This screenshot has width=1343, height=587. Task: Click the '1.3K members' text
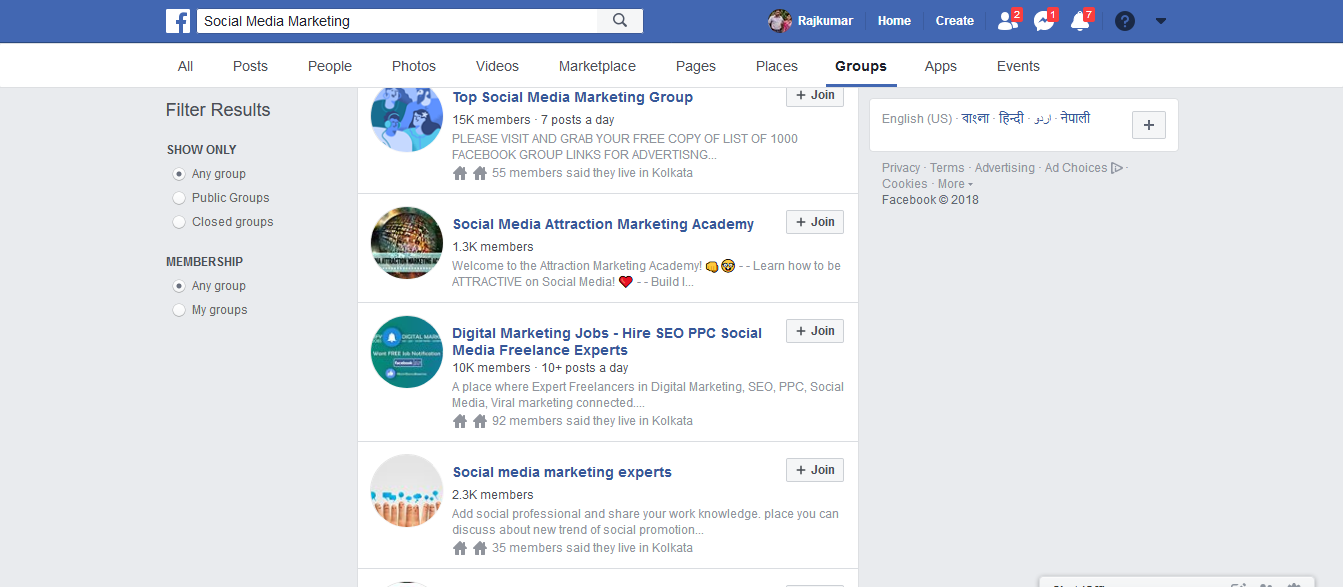(493, 247)
